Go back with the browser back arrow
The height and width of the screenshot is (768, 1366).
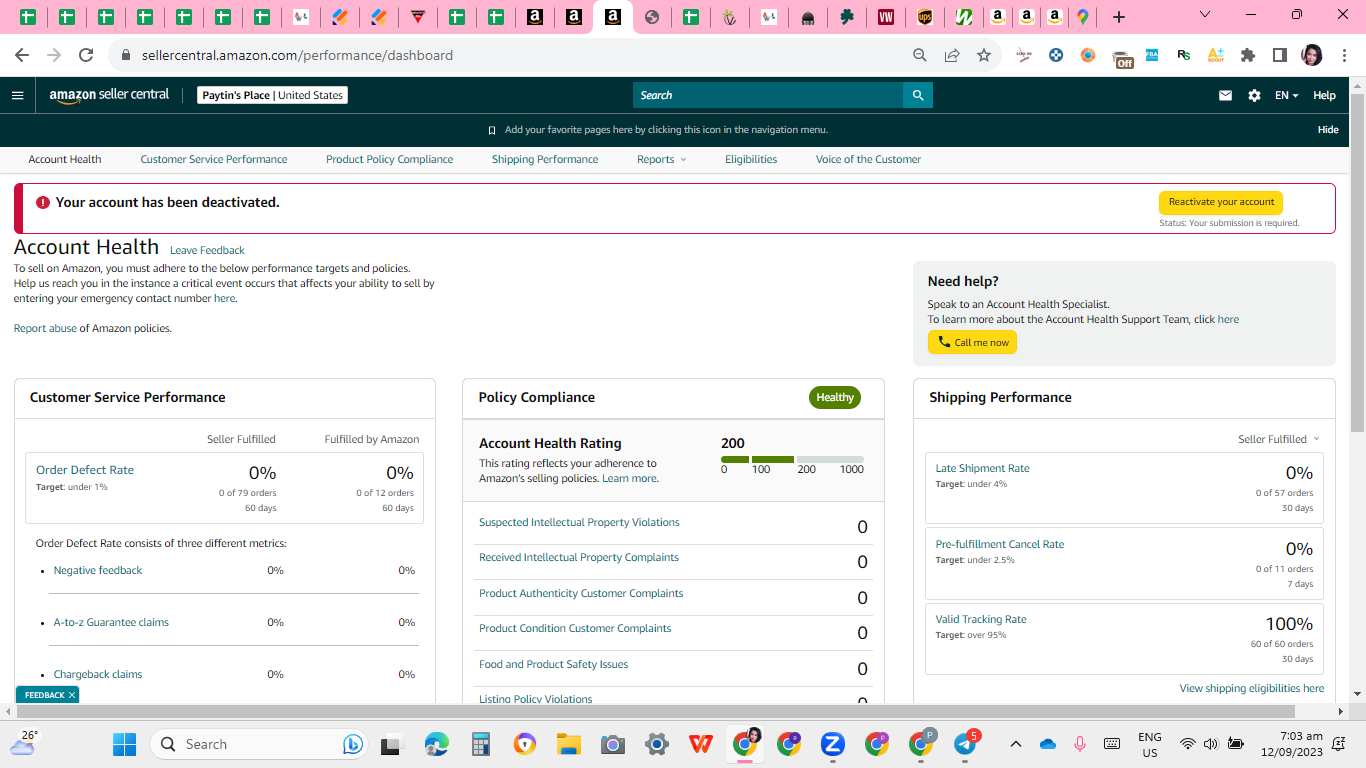[22, 55]
